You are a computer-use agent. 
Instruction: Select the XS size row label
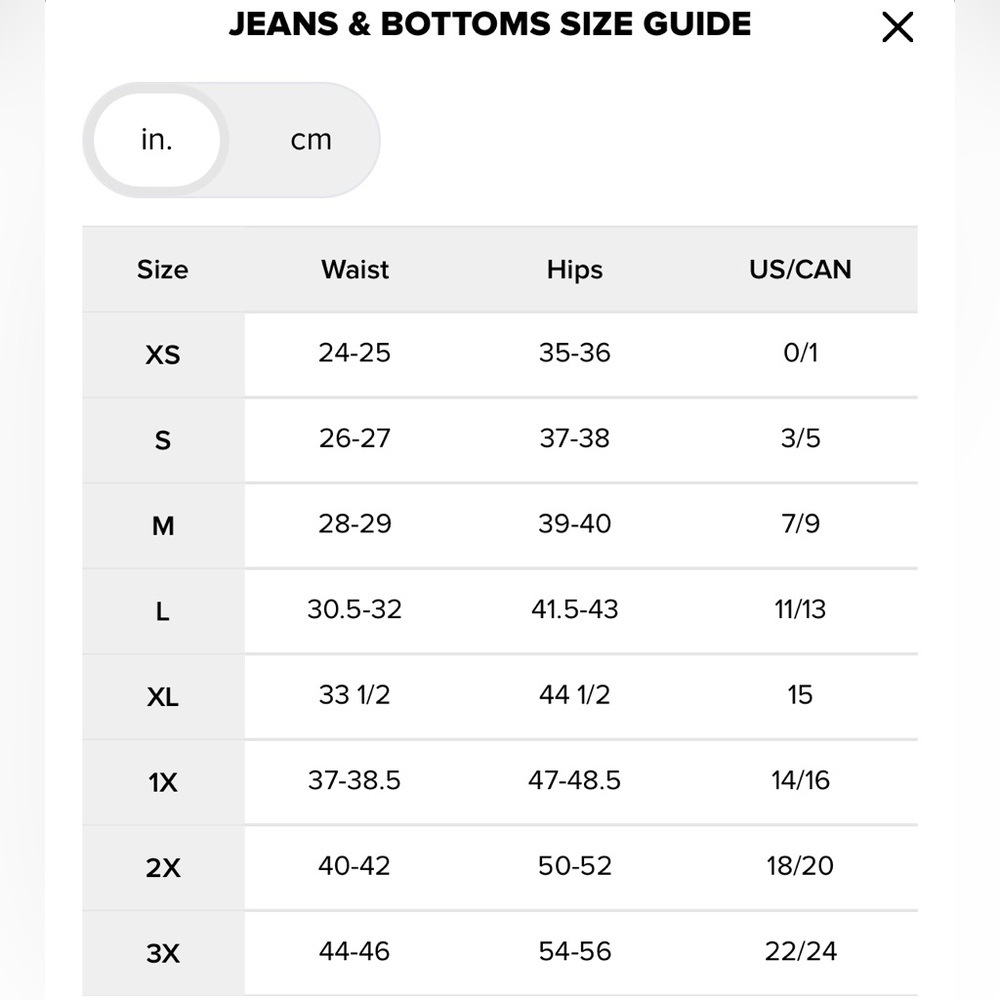coord(163,355)
